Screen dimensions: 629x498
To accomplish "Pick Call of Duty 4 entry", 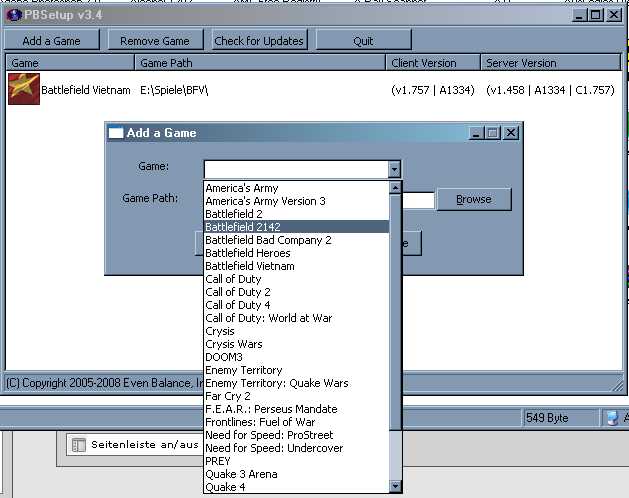I will click(x=296, y=305).
